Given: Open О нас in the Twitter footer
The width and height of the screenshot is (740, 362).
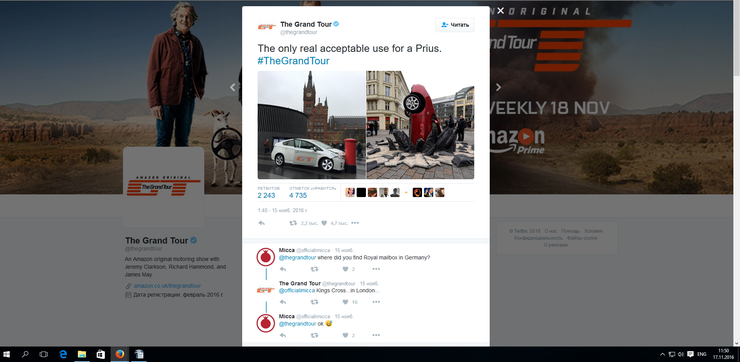Looking at the screenshot, I should [x=550, y=231].
